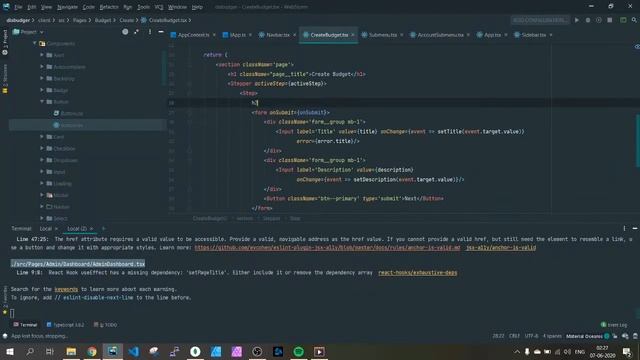This screenshot has width=640, height=360.
Task: Open the TODO tool window button
Action: [x=105, y=325]
